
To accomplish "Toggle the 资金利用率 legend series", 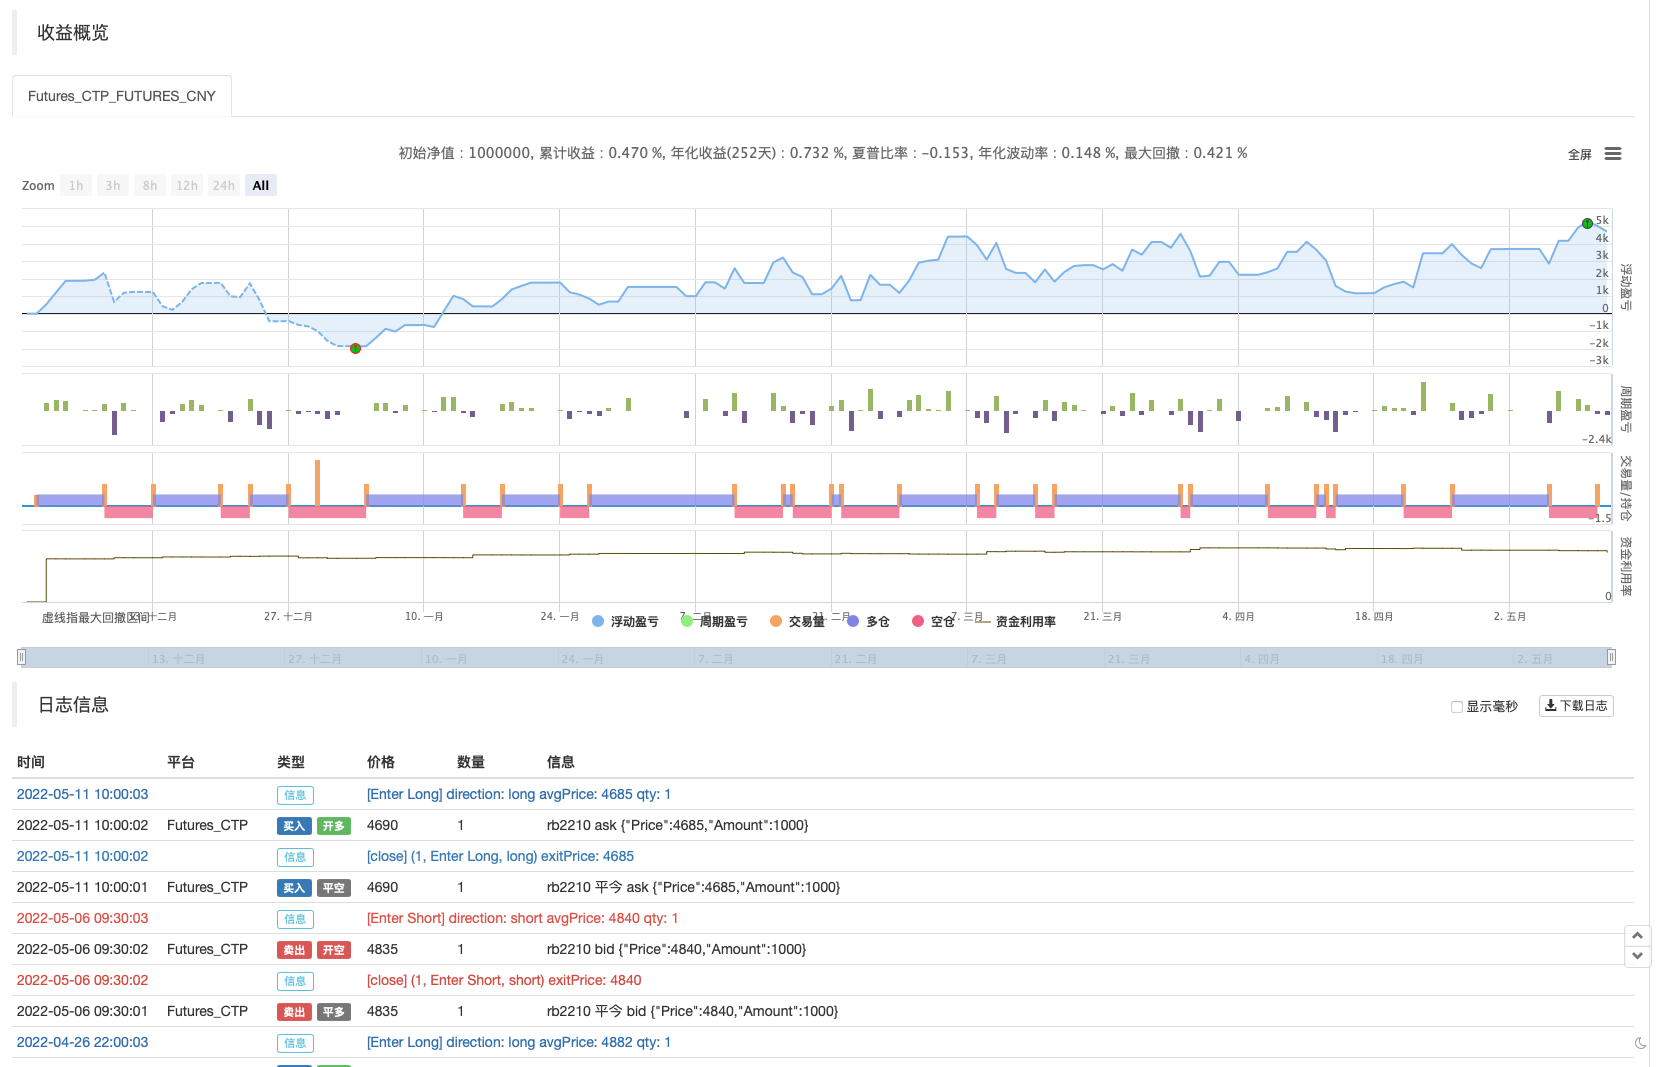I will (1016, 622).
